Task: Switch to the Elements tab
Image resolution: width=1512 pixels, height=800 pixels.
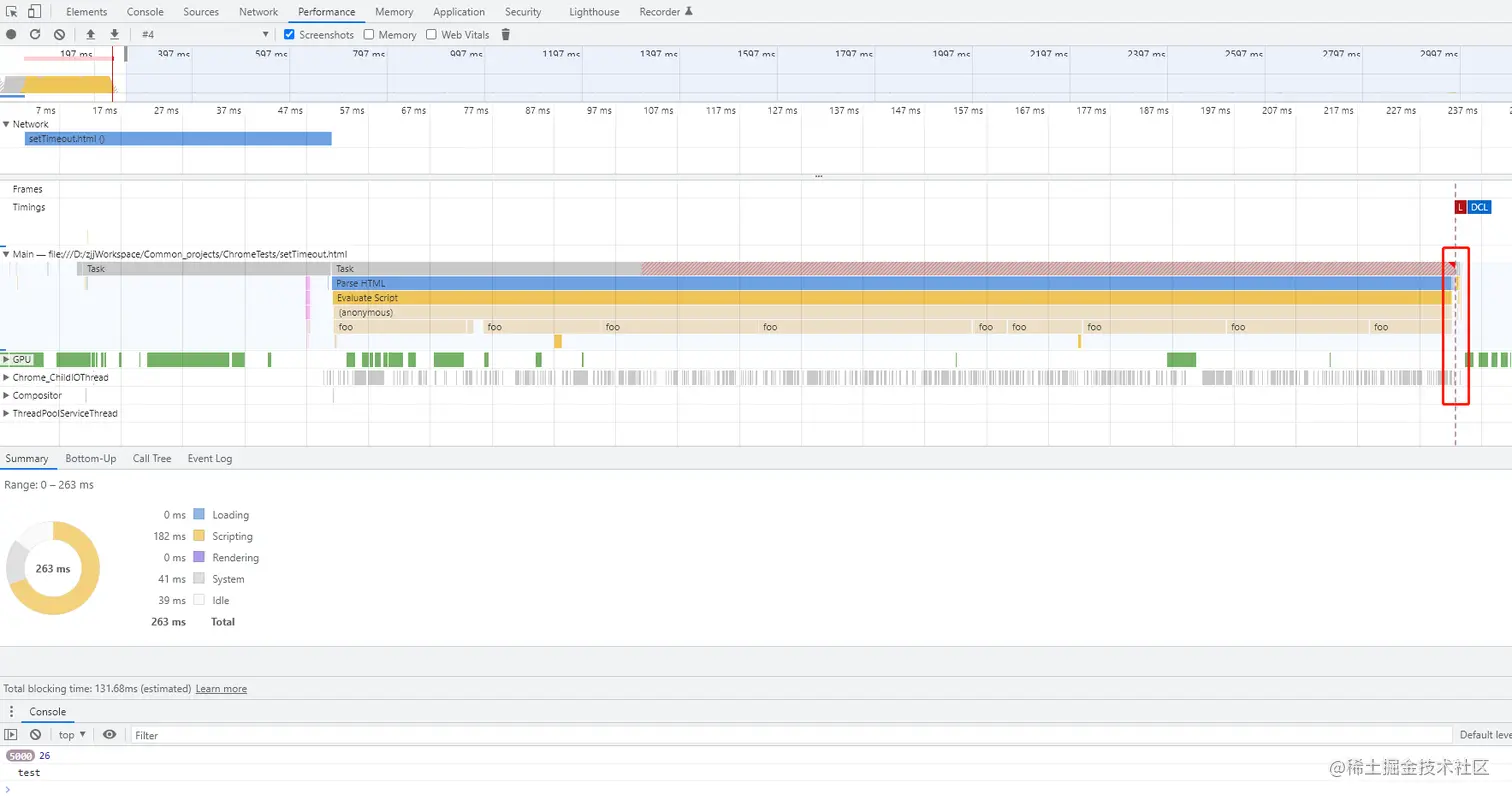Action: 87,12
